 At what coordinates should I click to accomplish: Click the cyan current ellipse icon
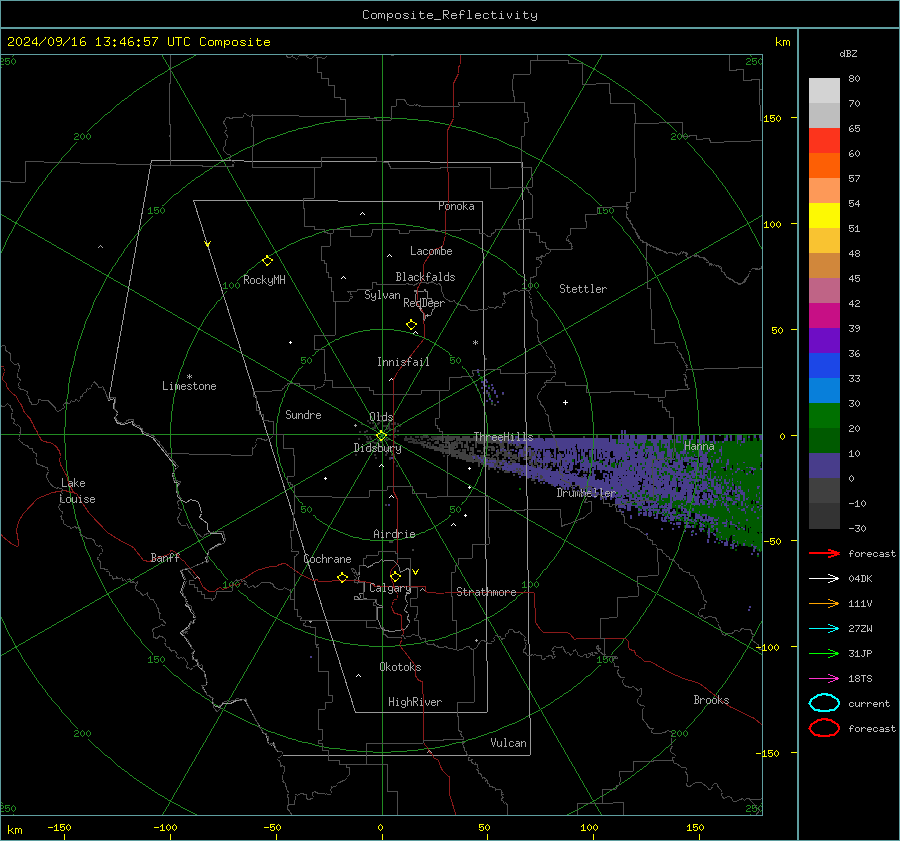click(824, 703)
